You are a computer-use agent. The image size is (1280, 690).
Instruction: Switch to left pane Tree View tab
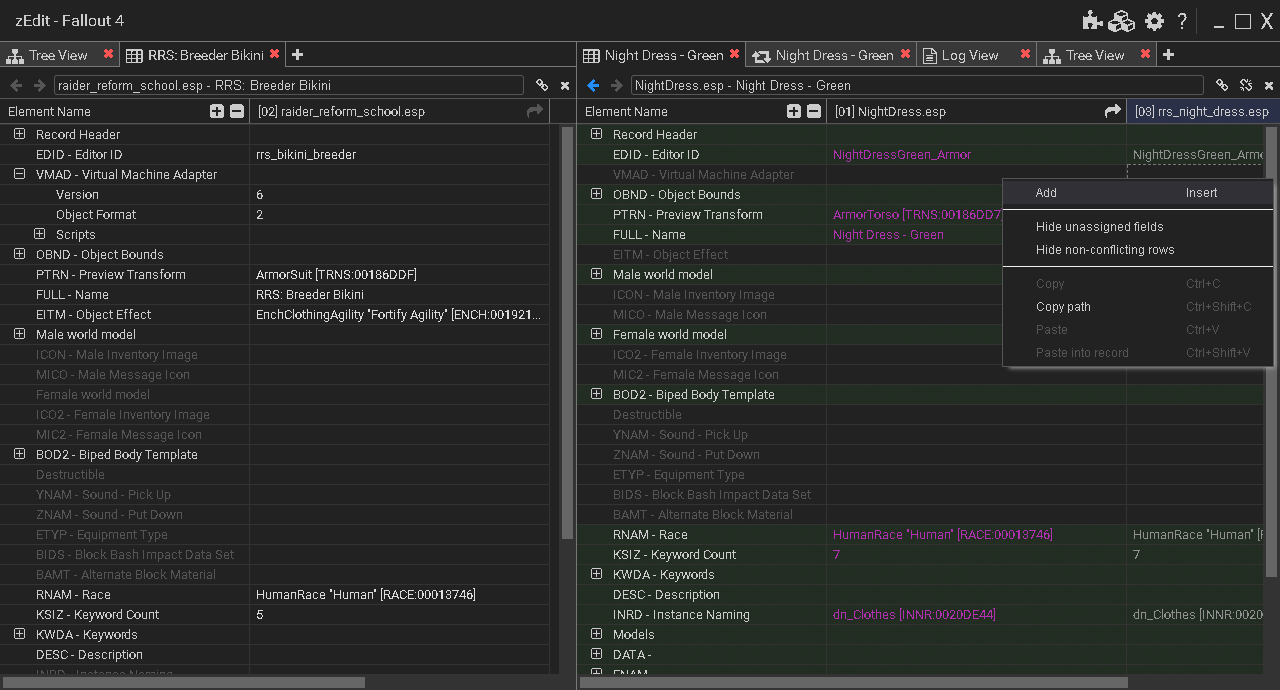pyautogui.click(x=58, y=55)
